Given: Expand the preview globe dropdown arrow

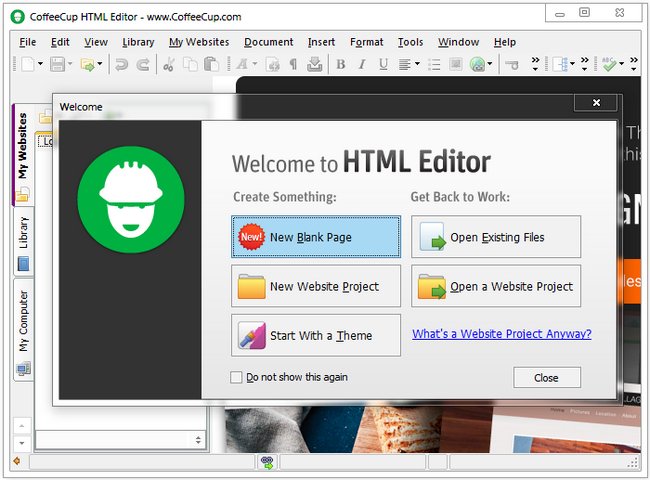Looking at the screenshot, I should [490, 64].
